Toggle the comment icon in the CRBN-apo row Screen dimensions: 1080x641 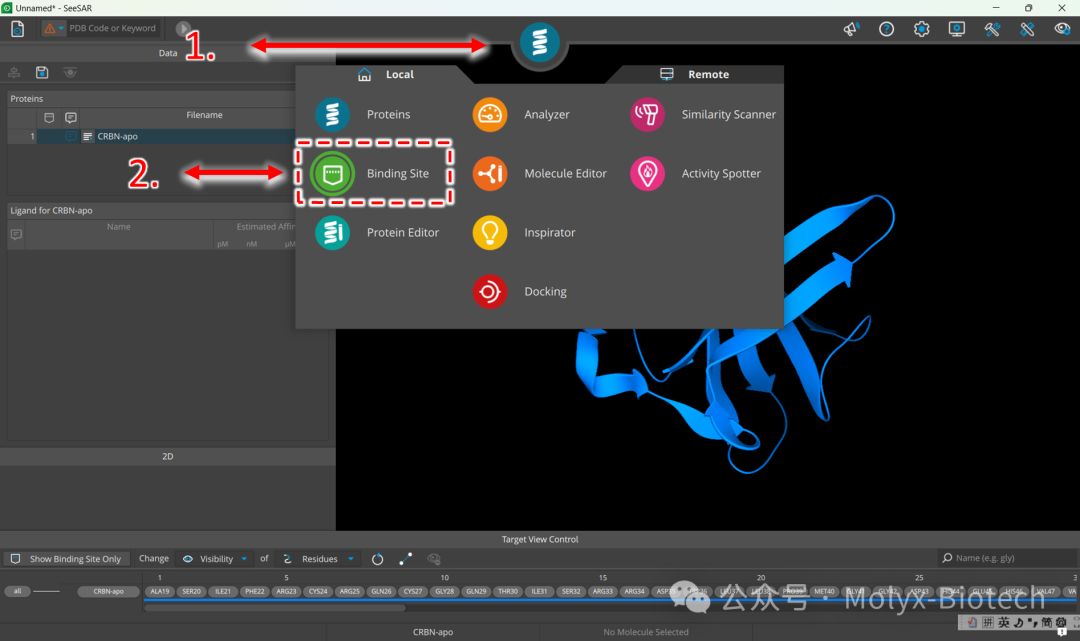click(70, 136)
